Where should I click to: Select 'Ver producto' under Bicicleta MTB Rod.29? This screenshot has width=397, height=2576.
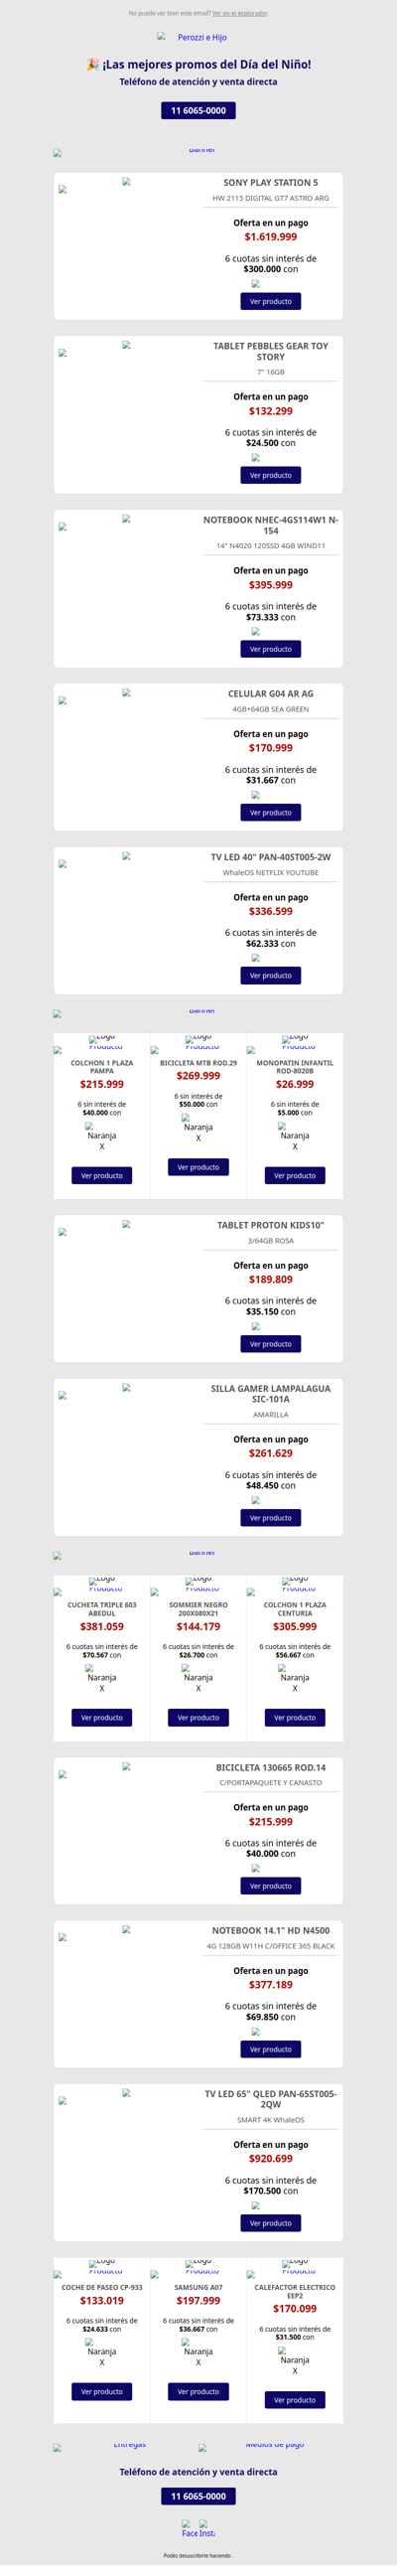(198, 1167)
